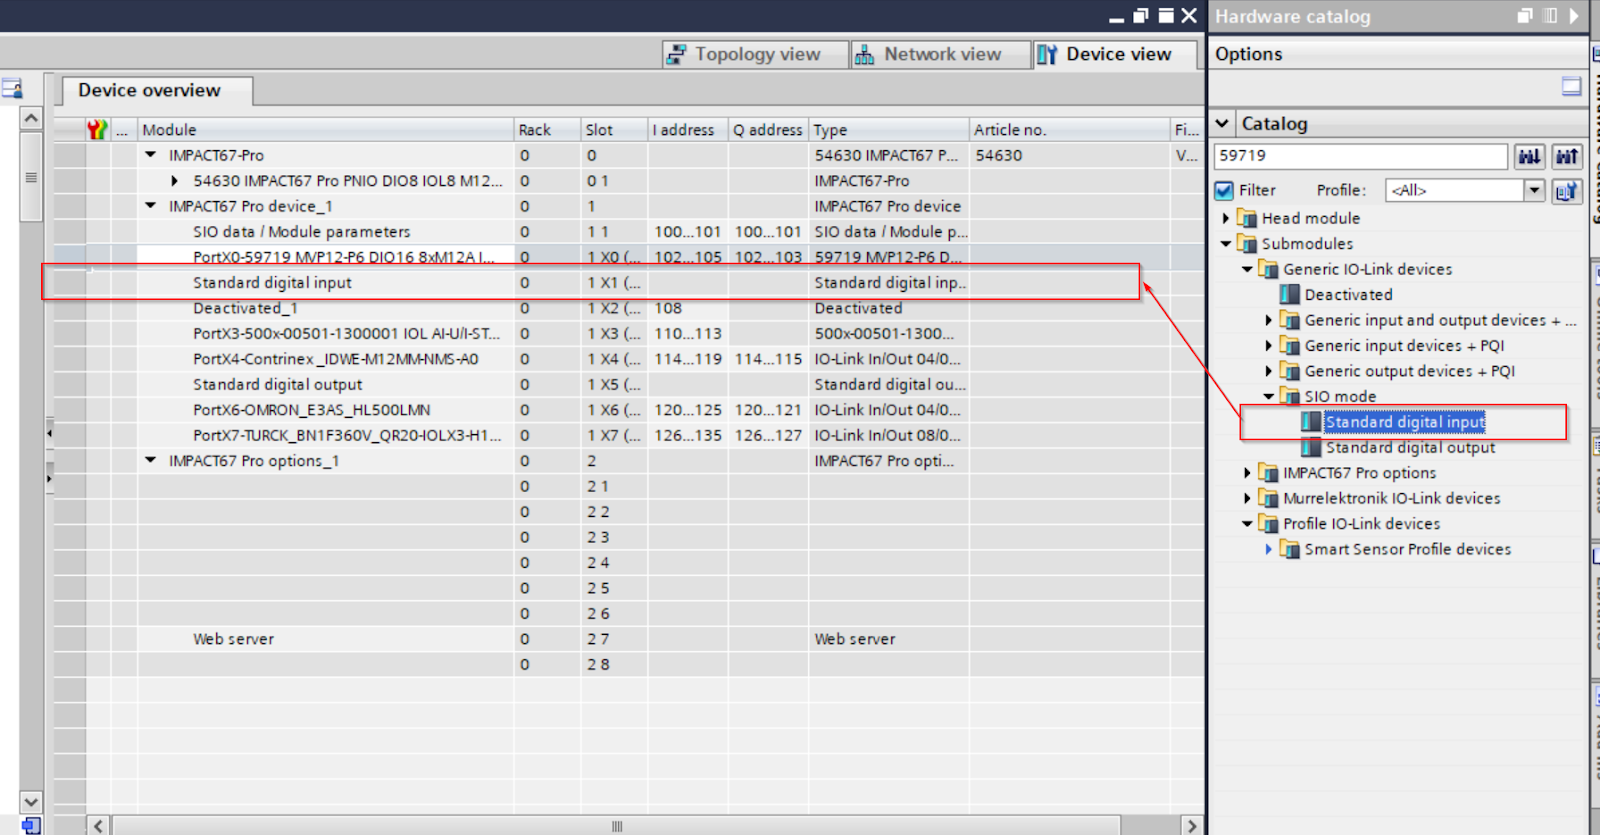Viewport: 1600px width, 835px height.
Task: Click the Slot column header
Action: tap(614, 130)
